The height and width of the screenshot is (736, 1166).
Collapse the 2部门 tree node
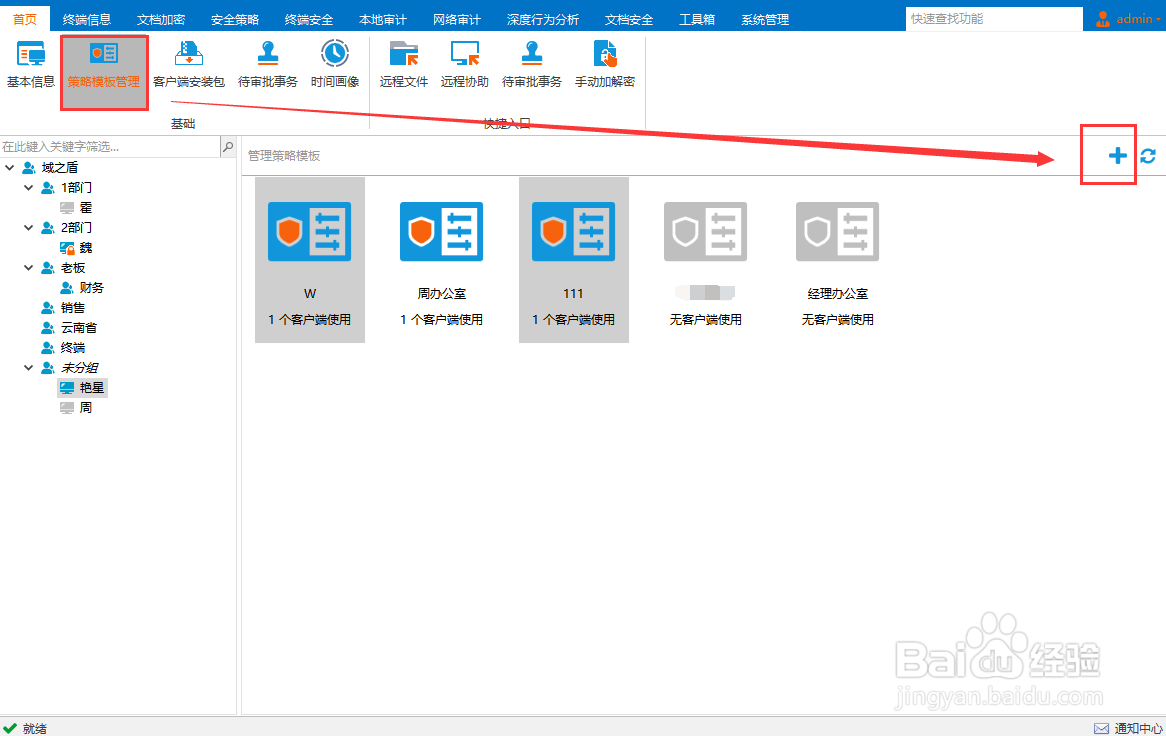28,227
